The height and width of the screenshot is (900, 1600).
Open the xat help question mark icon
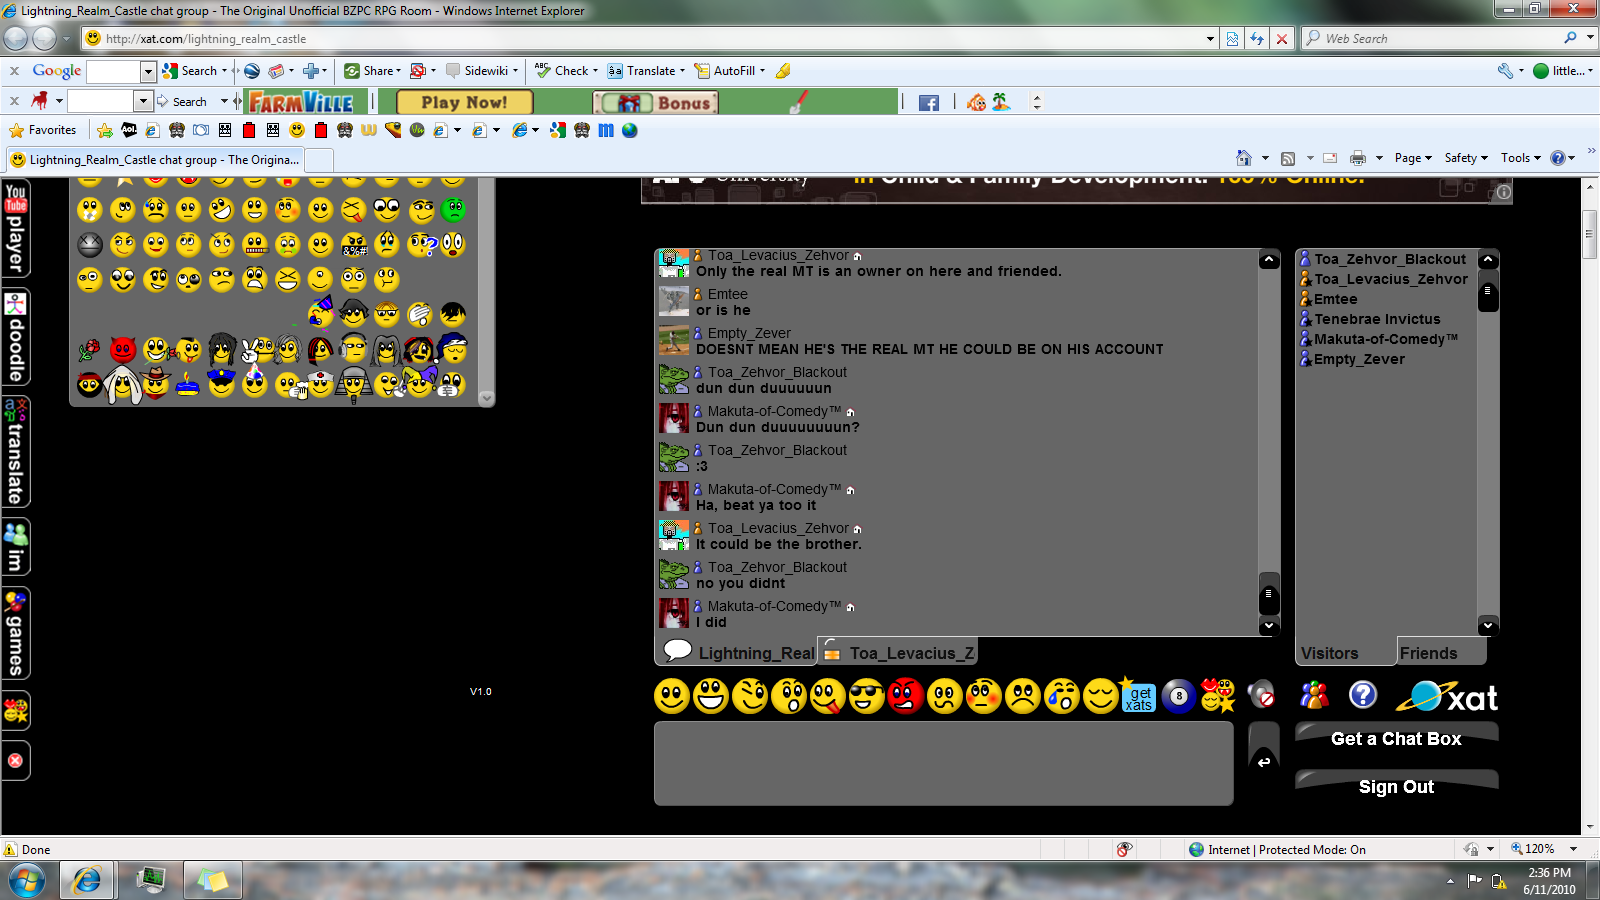tap(1363, 694)
